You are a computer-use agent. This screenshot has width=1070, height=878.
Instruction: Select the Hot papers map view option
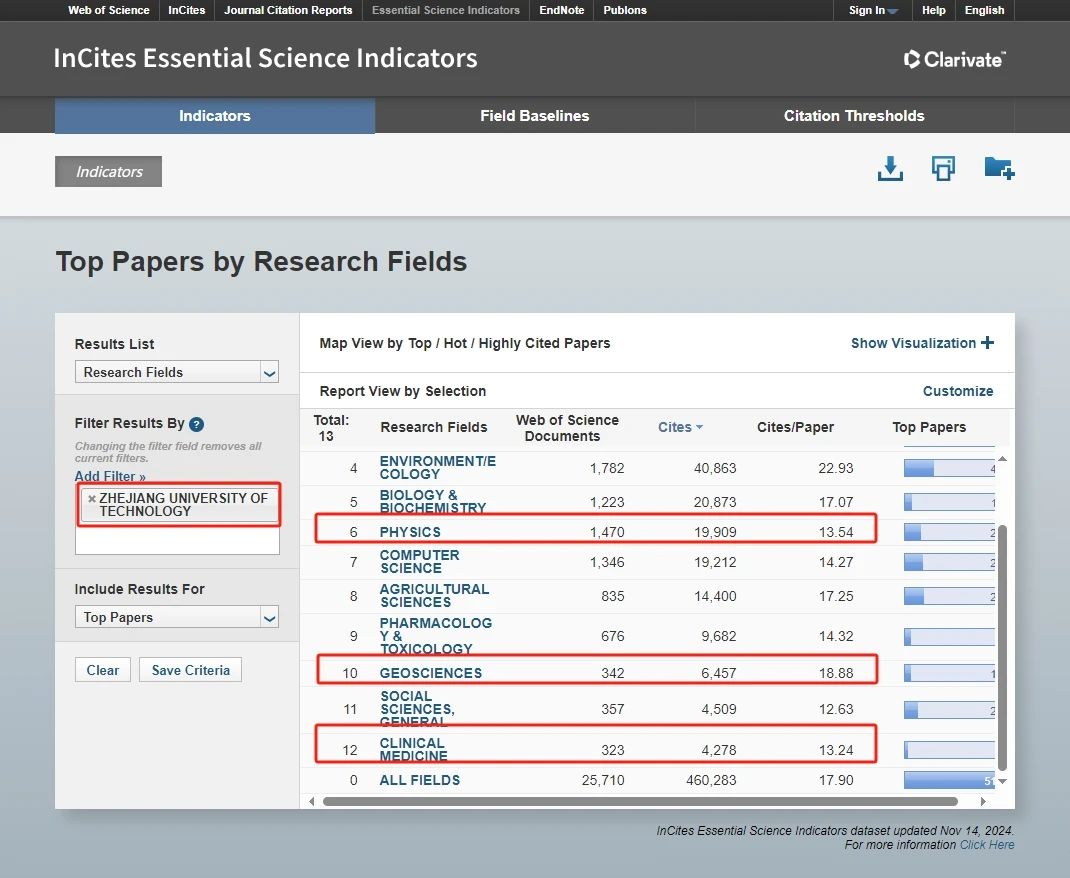click(454, 343)
